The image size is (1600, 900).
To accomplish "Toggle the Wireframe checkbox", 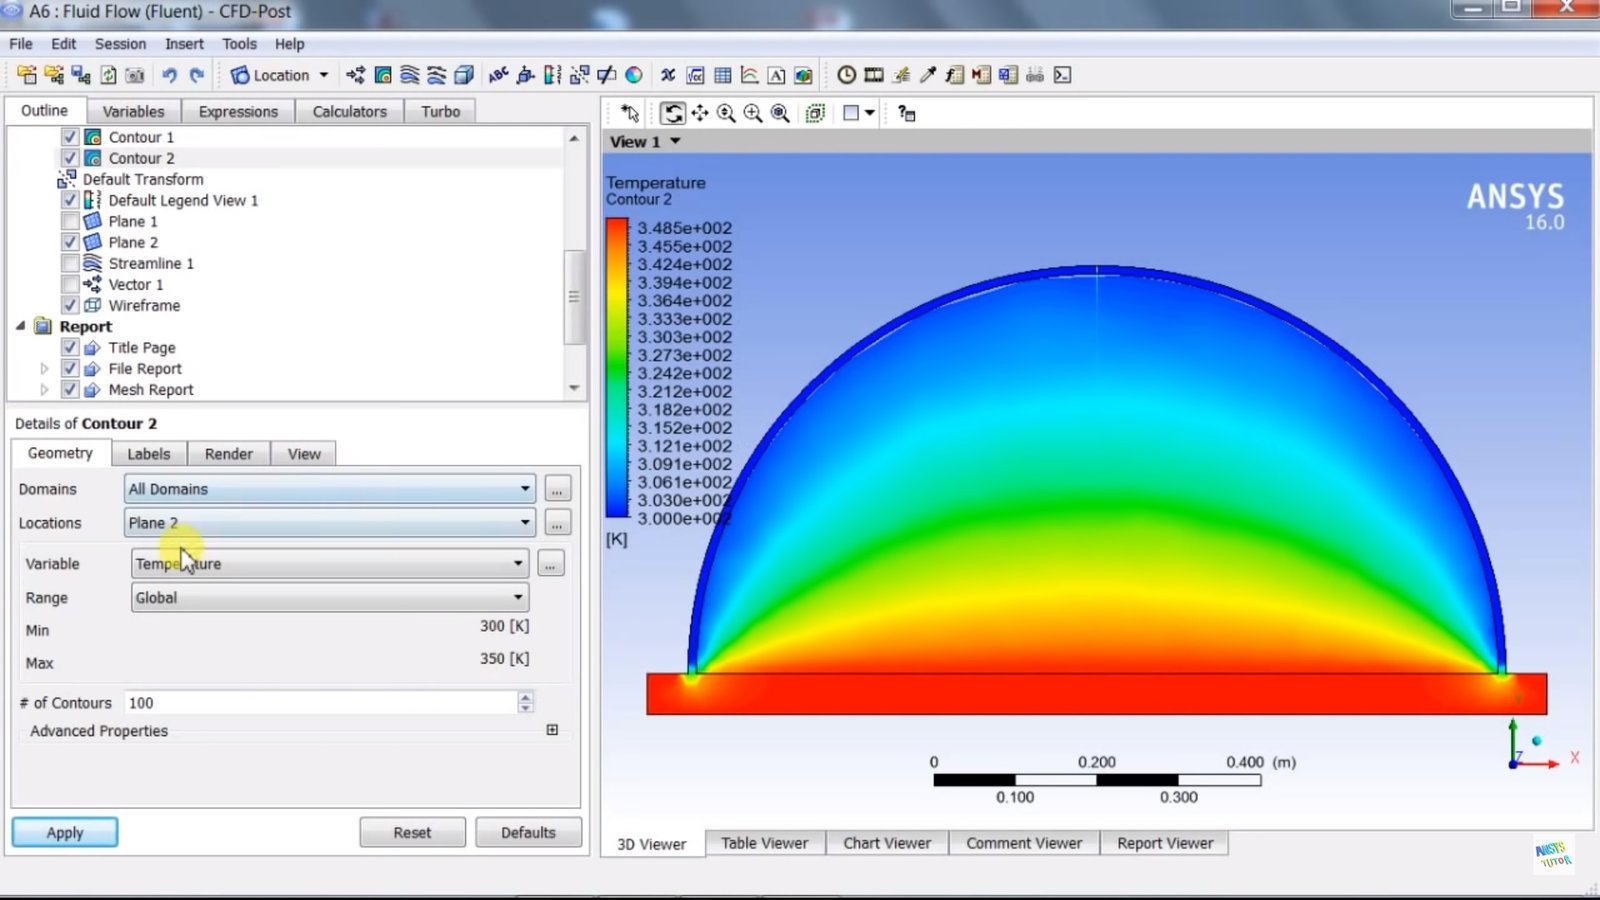I will [70, 305].
